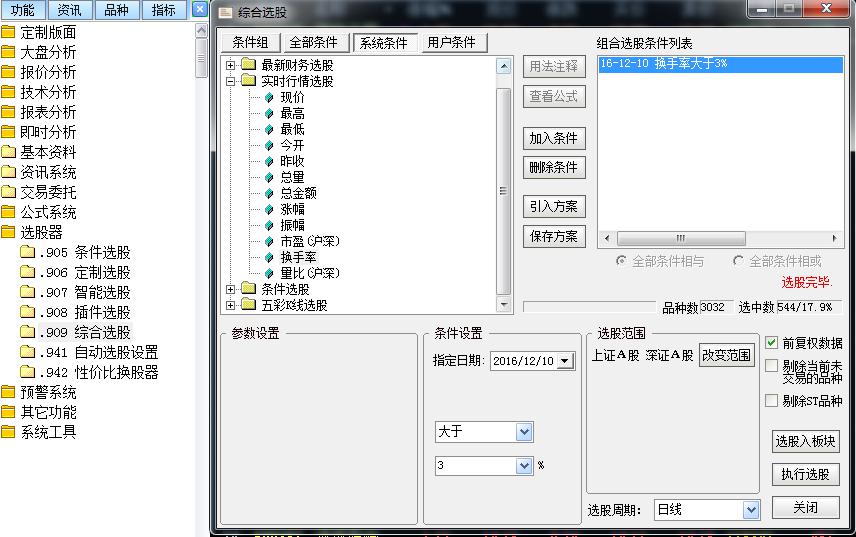Image resolution: width=856 pixels, height=537 pixels.
Task: Expand the 条件选股 tree folder
Action: pyautogui.click(x=230, y=289)
